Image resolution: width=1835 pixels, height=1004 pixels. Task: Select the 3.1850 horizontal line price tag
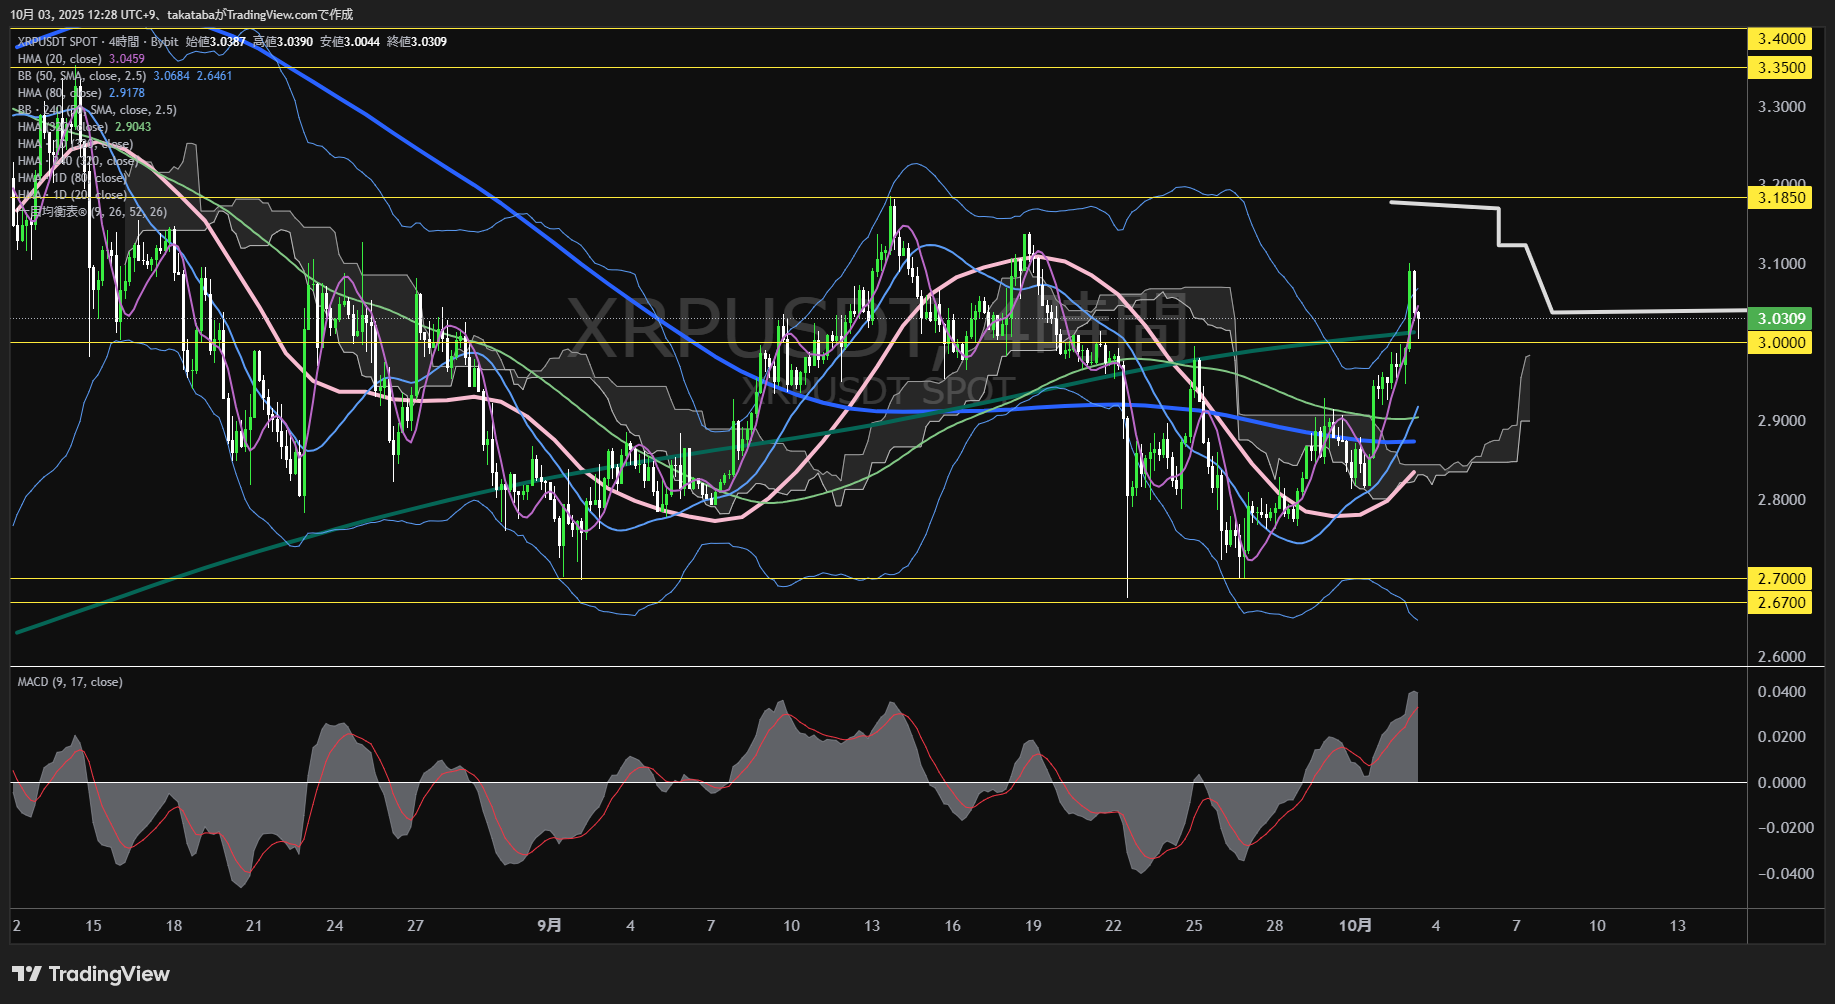(x=1781, y=198)
